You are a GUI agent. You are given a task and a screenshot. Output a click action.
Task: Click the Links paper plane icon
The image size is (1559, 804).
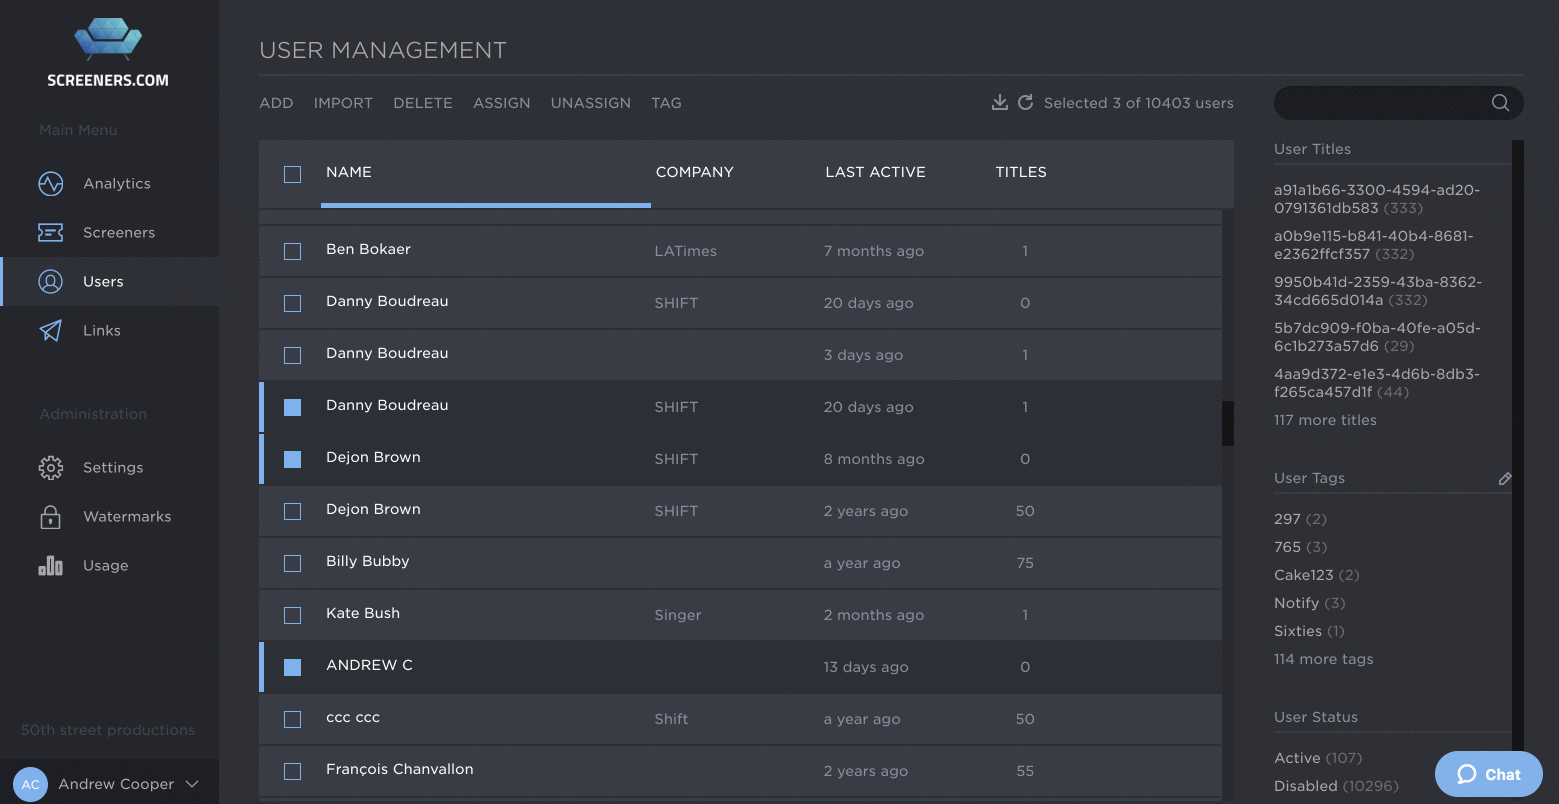click(50, 331)
